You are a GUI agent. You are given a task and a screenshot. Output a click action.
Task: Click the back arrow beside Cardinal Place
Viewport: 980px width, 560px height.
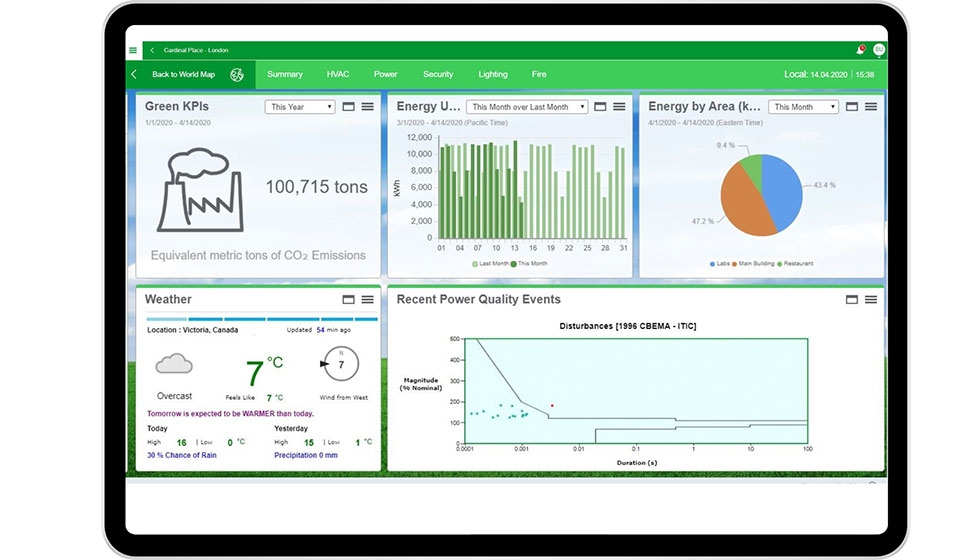pyautogui.click(x=152, y=50)
